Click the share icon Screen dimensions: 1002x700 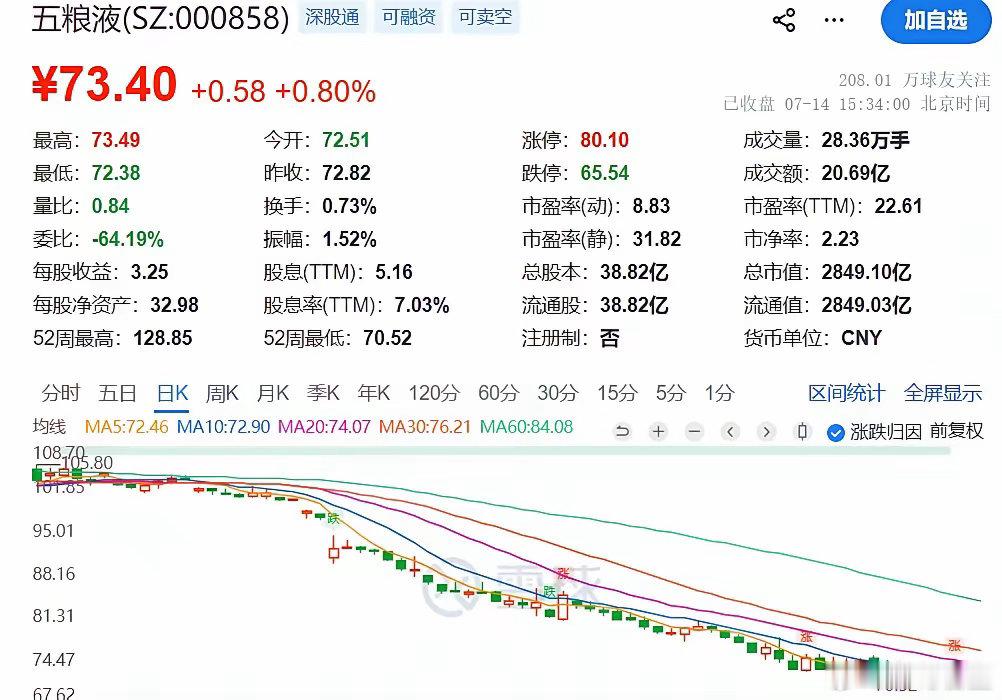[784, 20]
